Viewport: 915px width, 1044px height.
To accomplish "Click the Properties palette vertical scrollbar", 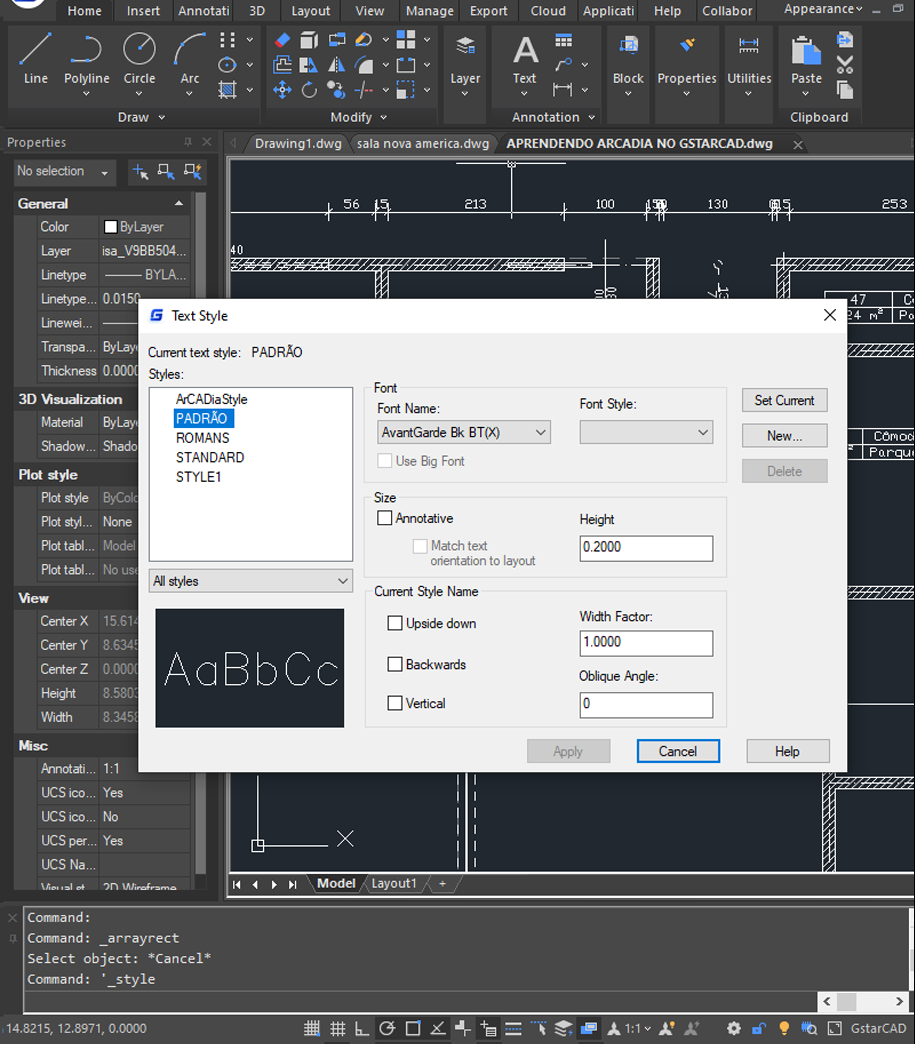I will pos(200,533).
